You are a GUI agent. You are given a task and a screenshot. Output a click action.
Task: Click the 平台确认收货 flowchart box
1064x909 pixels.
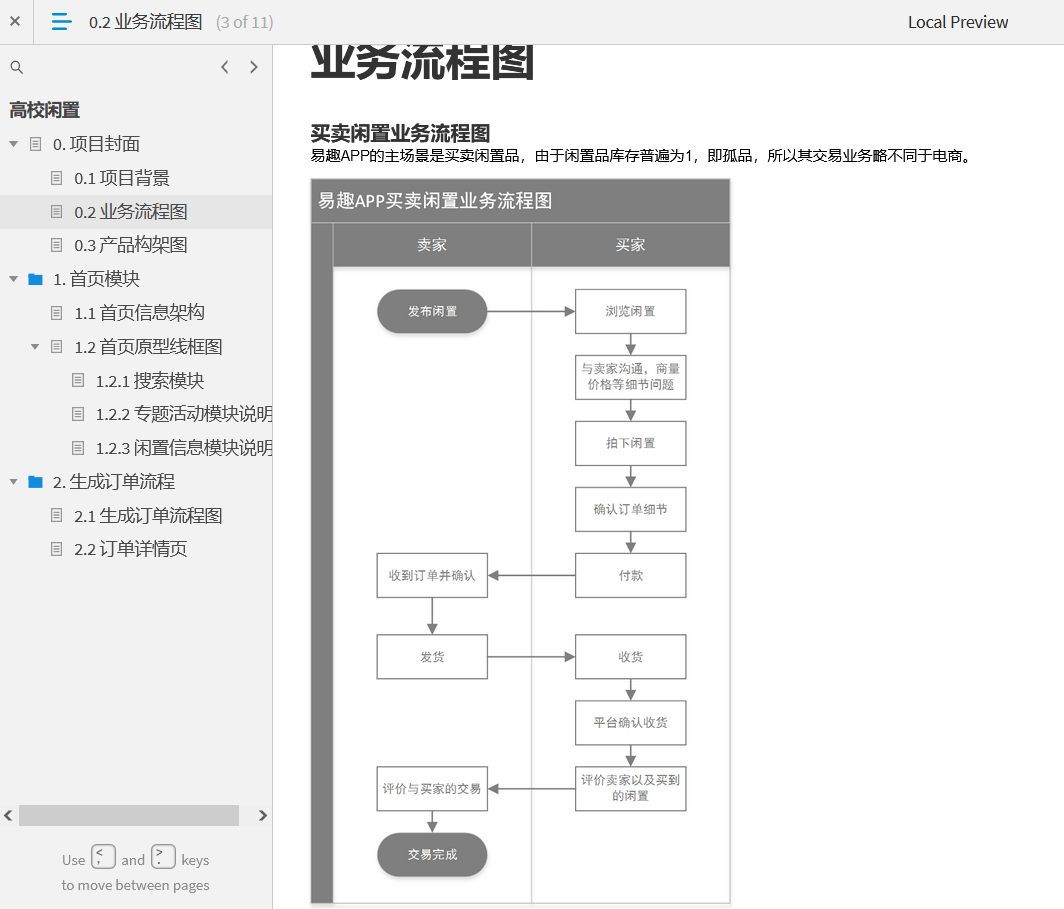point(630,722)
